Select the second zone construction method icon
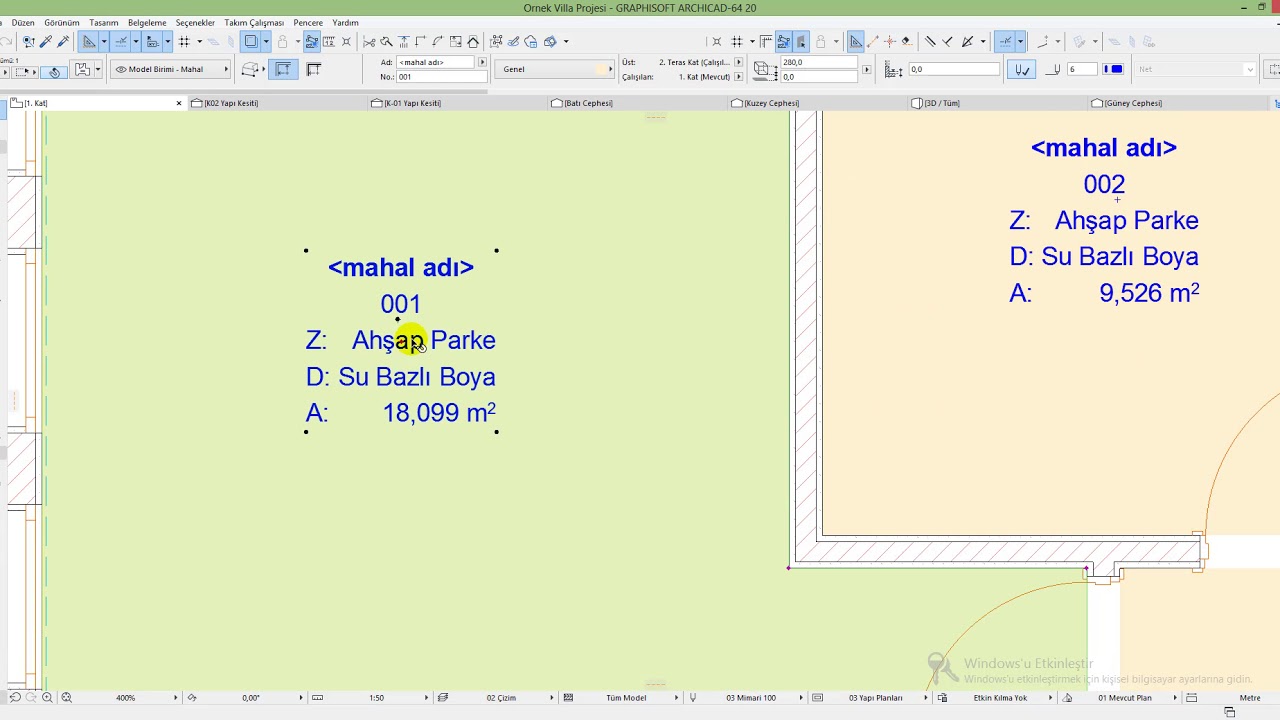This screenshot has width=1280, height=720. [x=314, y=69]
